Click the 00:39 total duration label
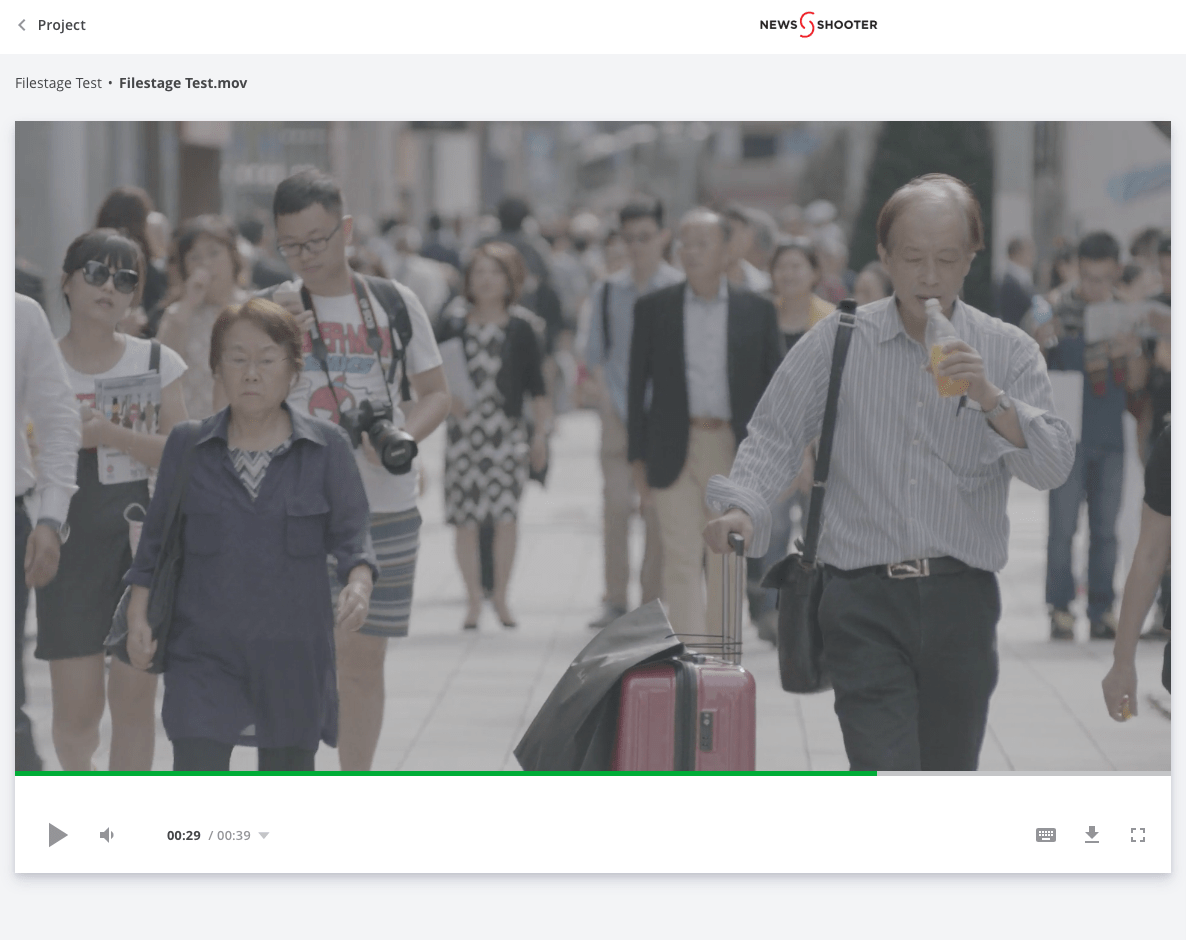 [x=233, y=836]
